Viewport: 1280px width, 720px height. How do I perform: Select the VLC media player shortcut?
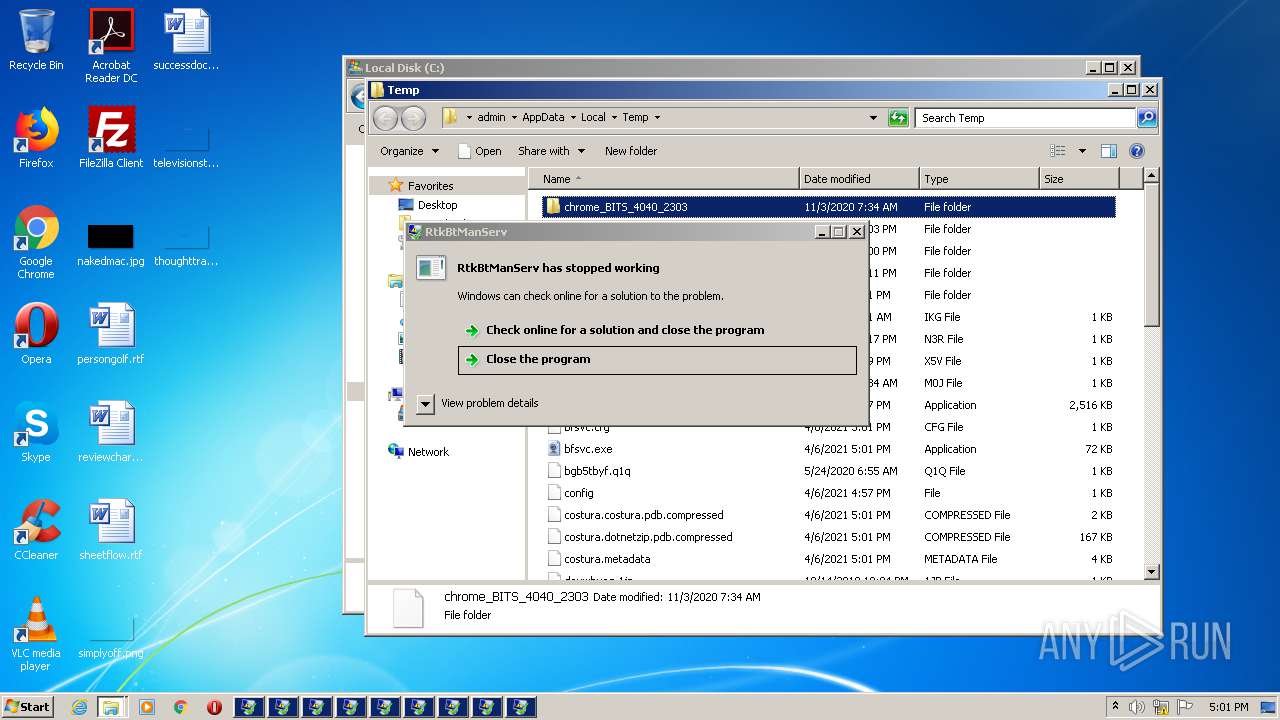click(x=36, y=634)
